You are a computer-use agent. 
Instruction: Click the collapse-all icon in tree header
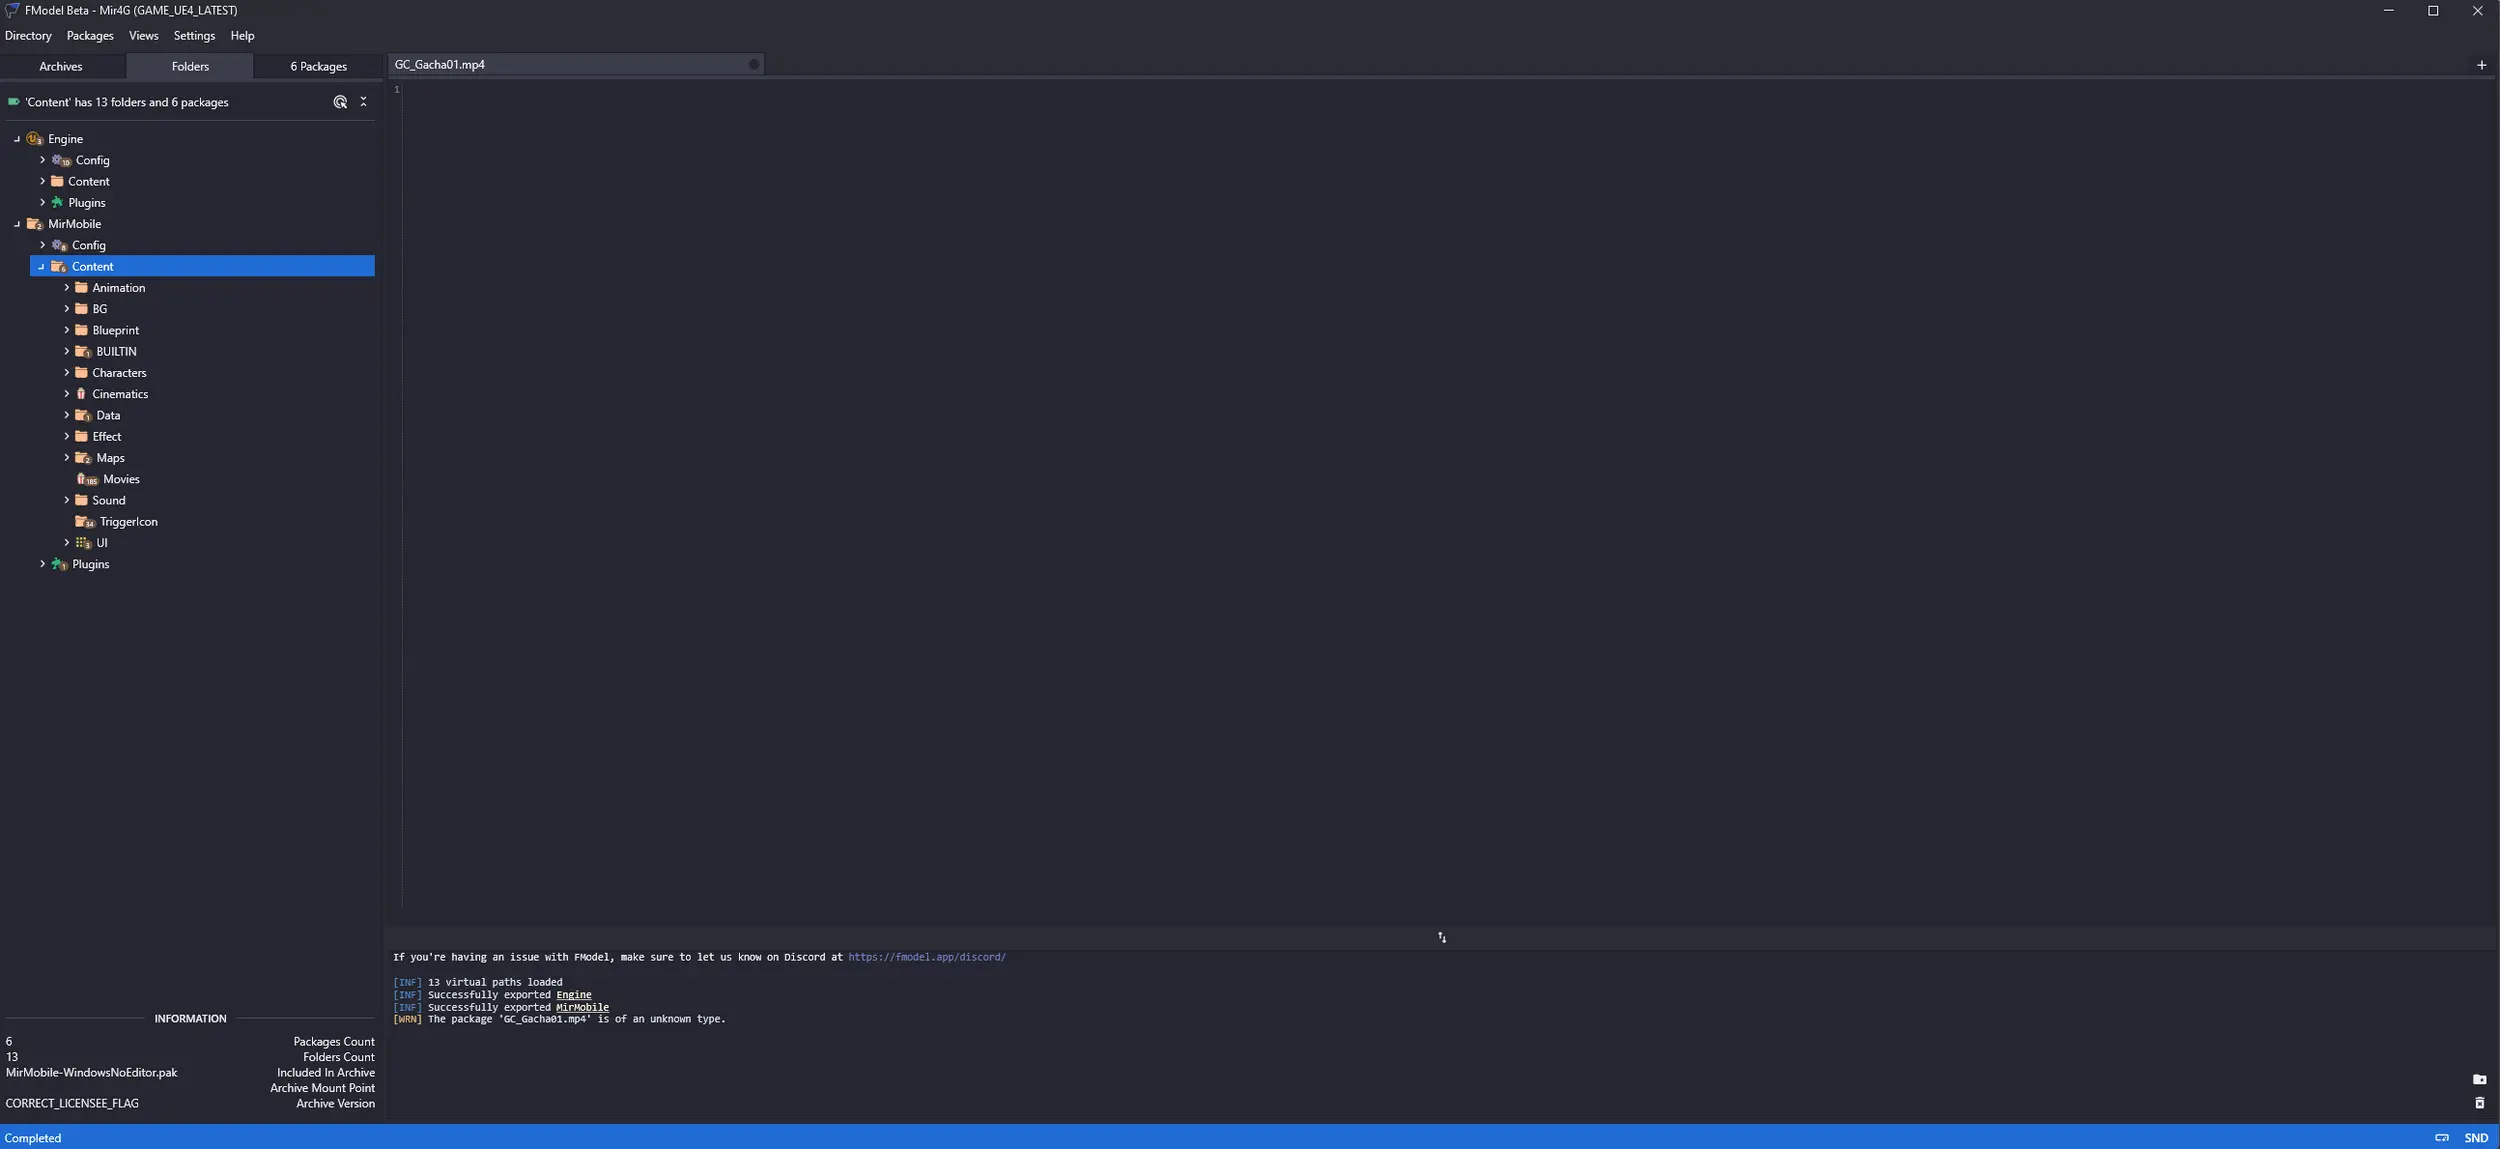point(363,102)
